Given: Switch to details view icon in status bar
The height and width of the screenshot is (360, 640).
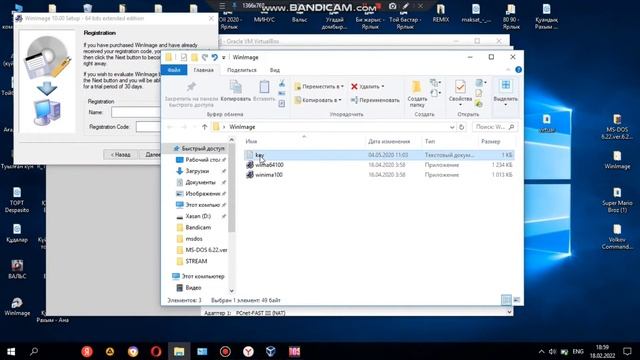Looking at the screenshot, I should (506, 300).
